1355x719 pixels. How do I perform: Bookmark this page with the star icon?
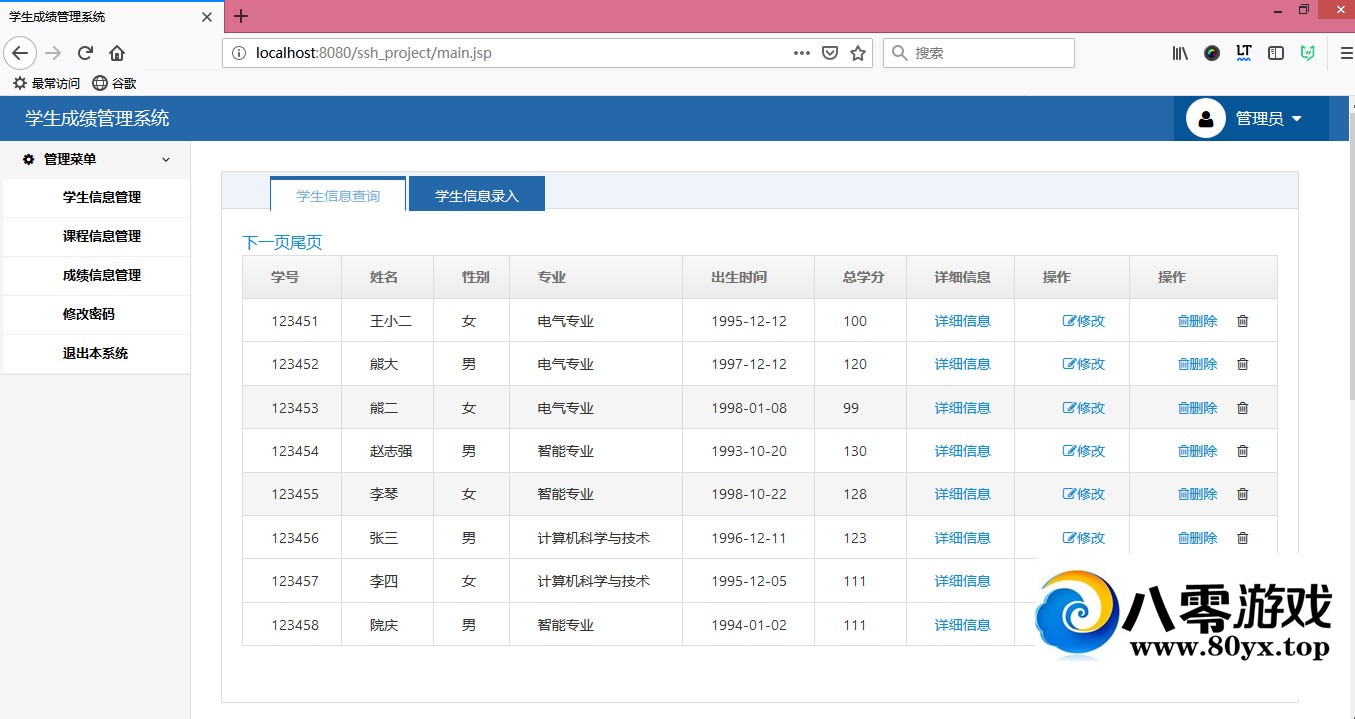(x=858, y=53)
